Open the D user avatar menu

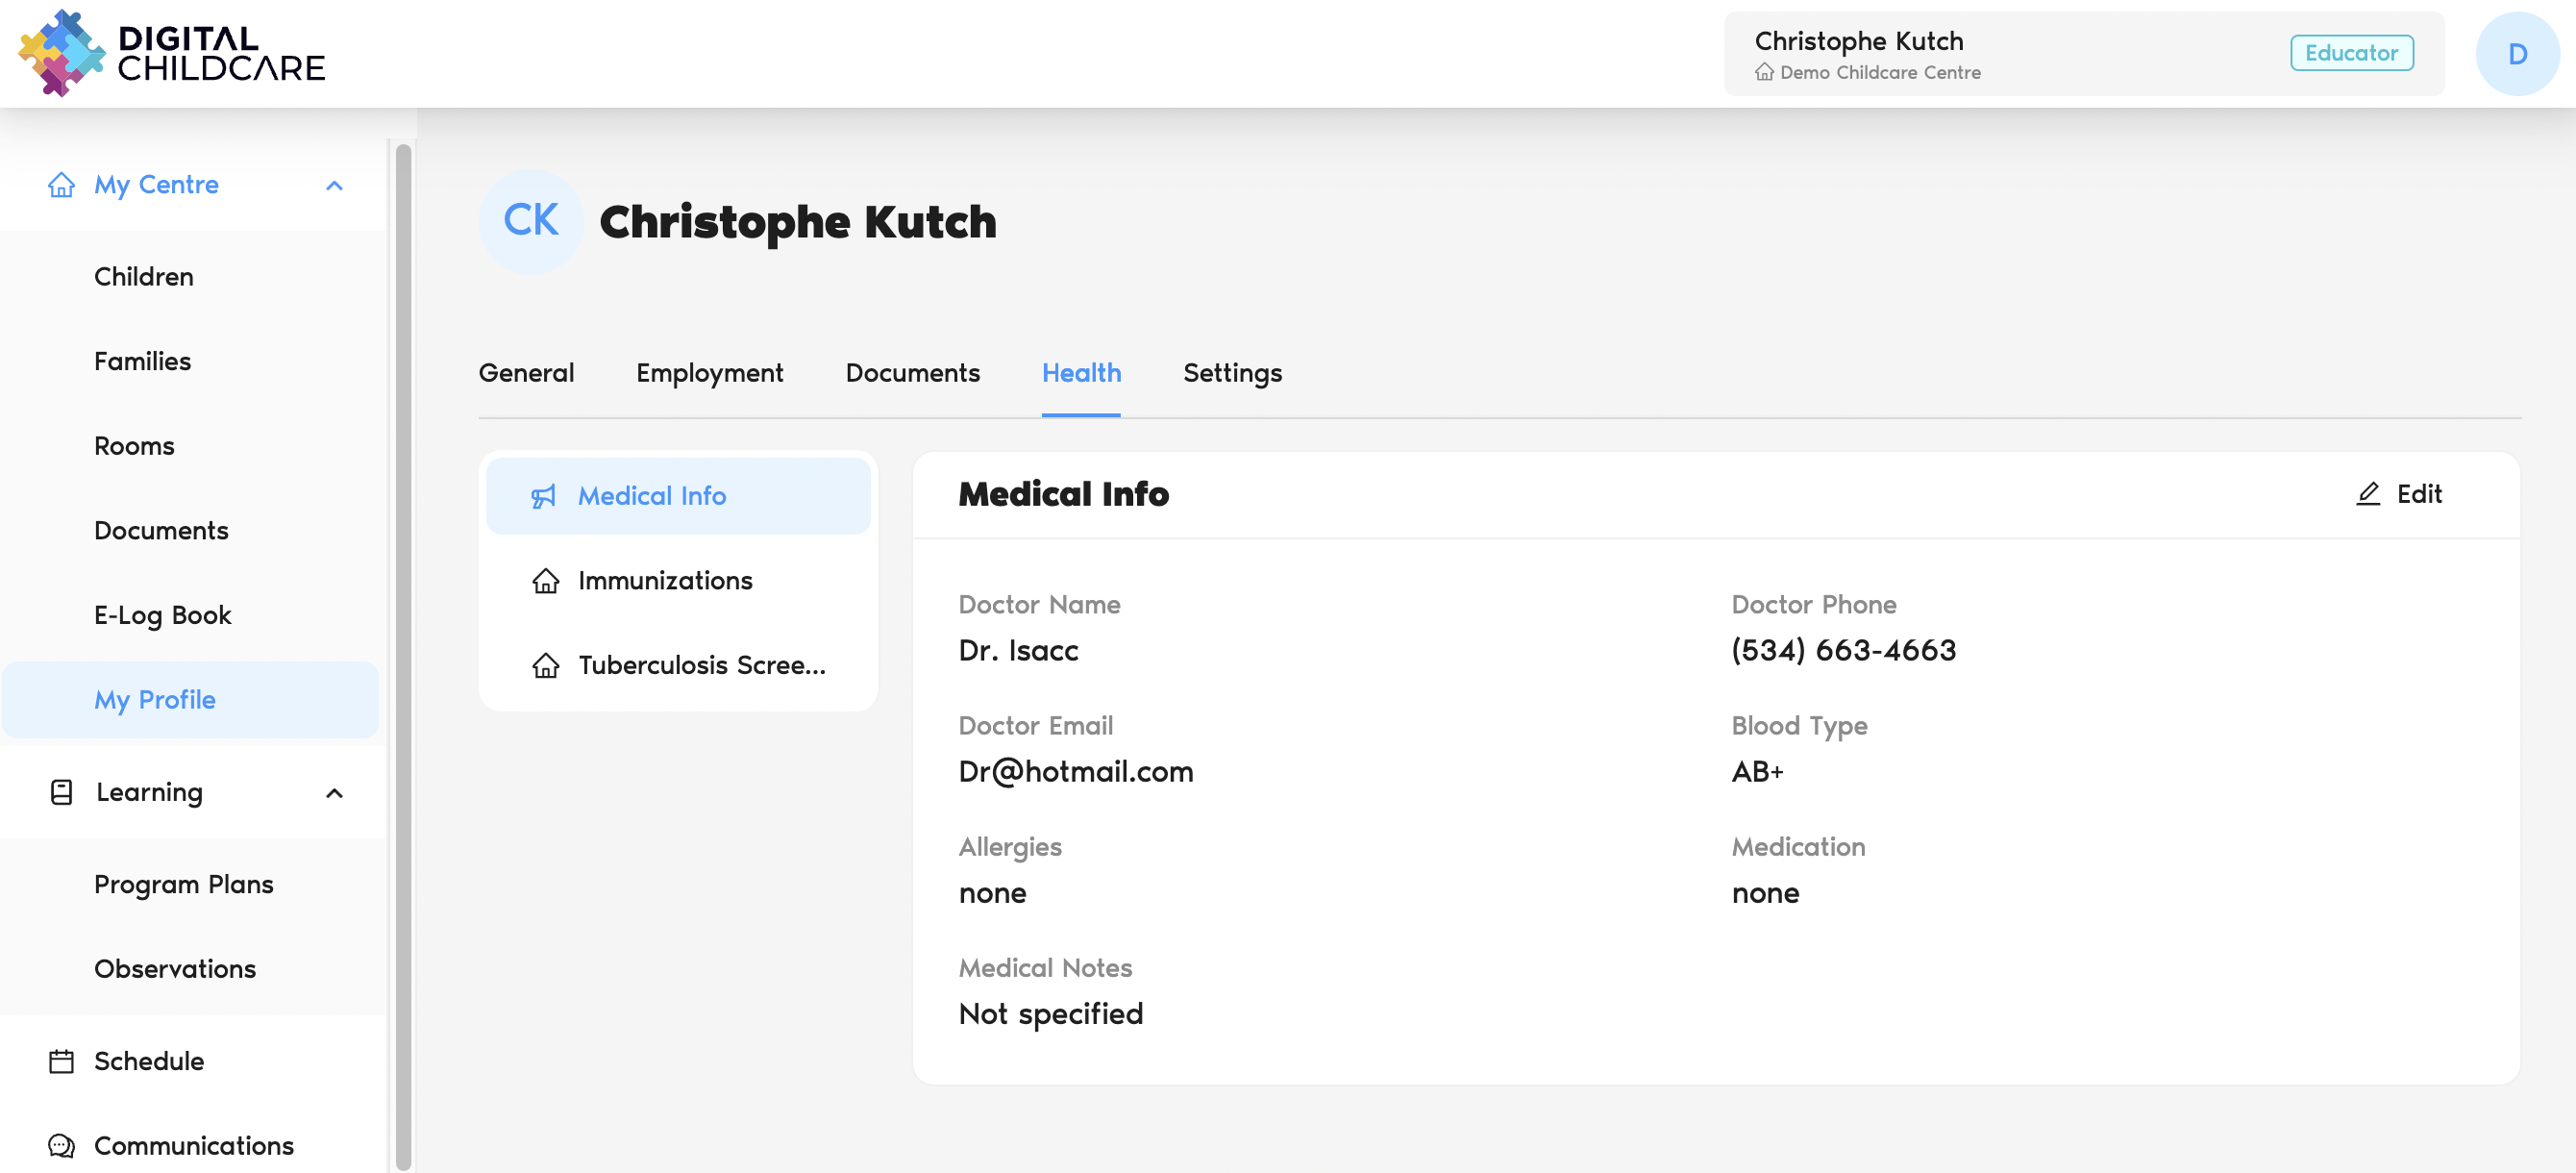[2516, 54]
